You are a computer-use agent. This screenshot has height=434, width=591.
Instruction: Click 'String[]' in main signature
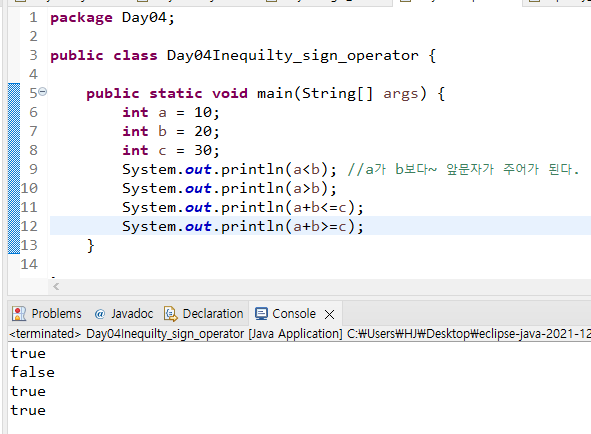(x=337, y=93)
